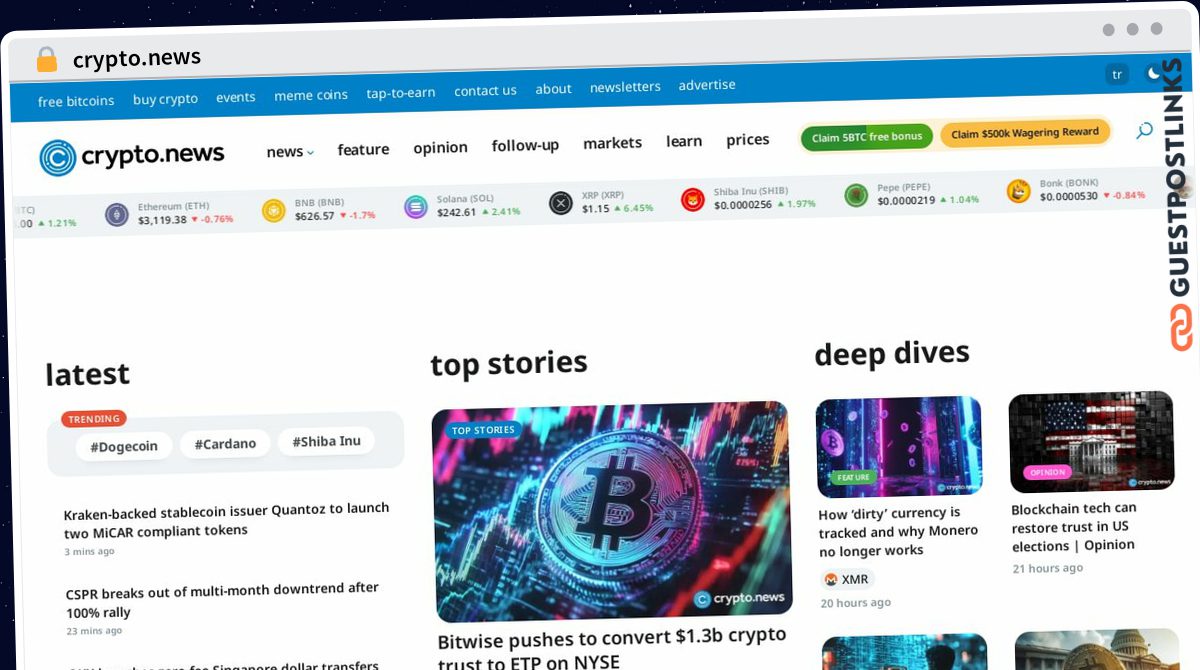Follow the buy crypto link

165,99
